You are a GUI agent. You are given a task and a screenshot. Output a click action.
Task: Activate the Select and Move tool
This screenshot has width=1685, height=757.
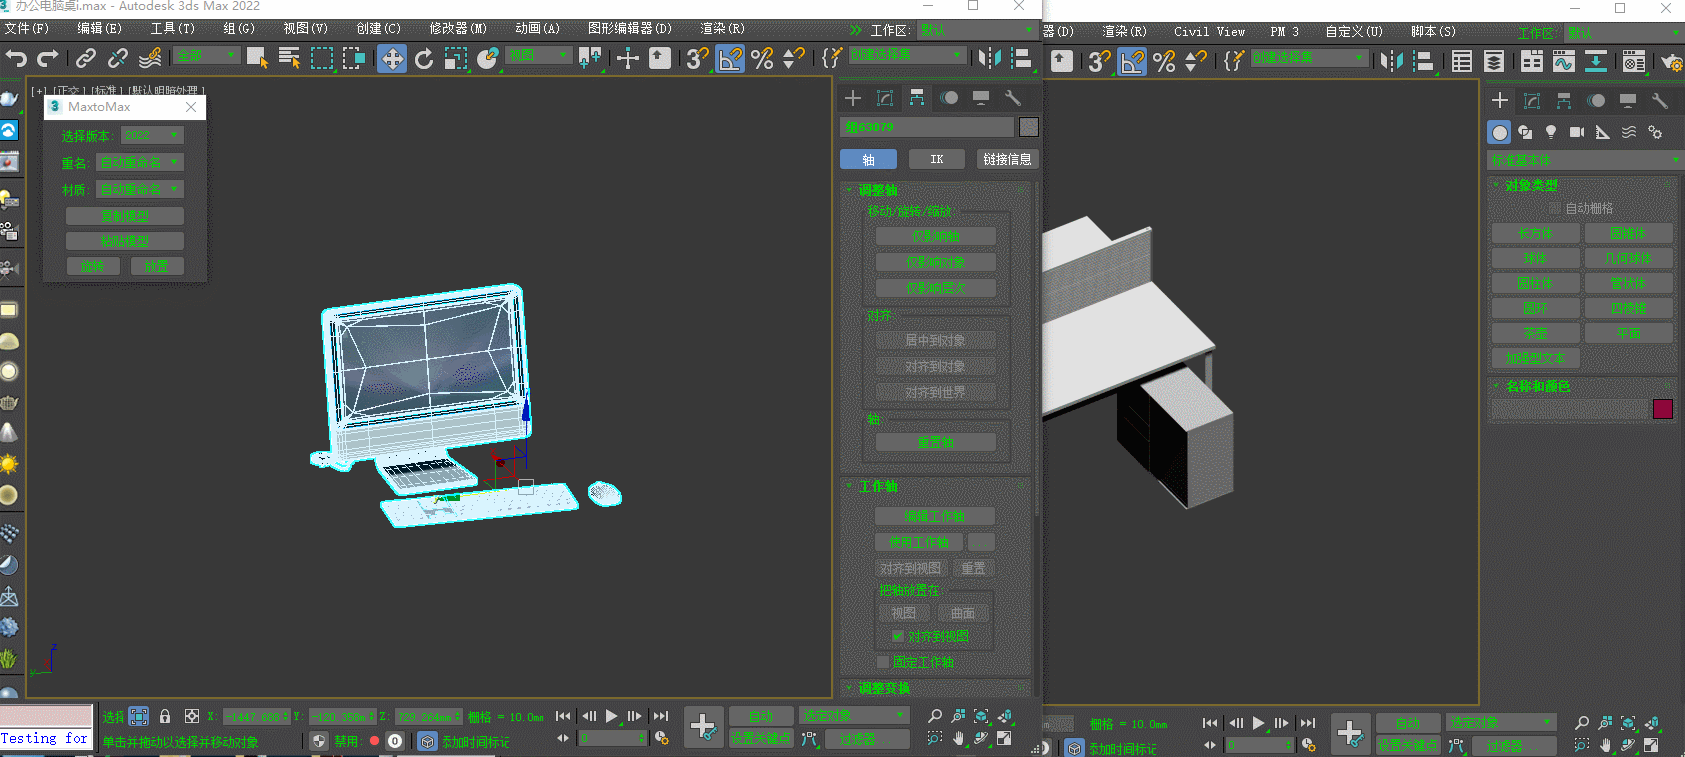pos(392,58)
